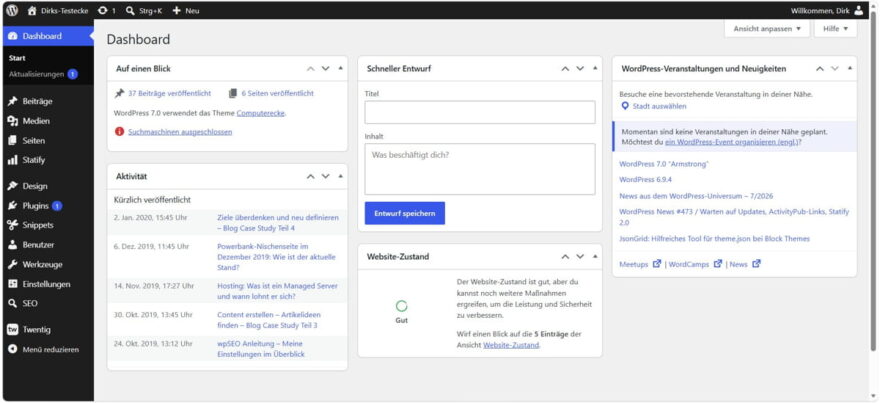Open the Start submenu item
The height and width of the screenshot is (403, 880).
17,58
